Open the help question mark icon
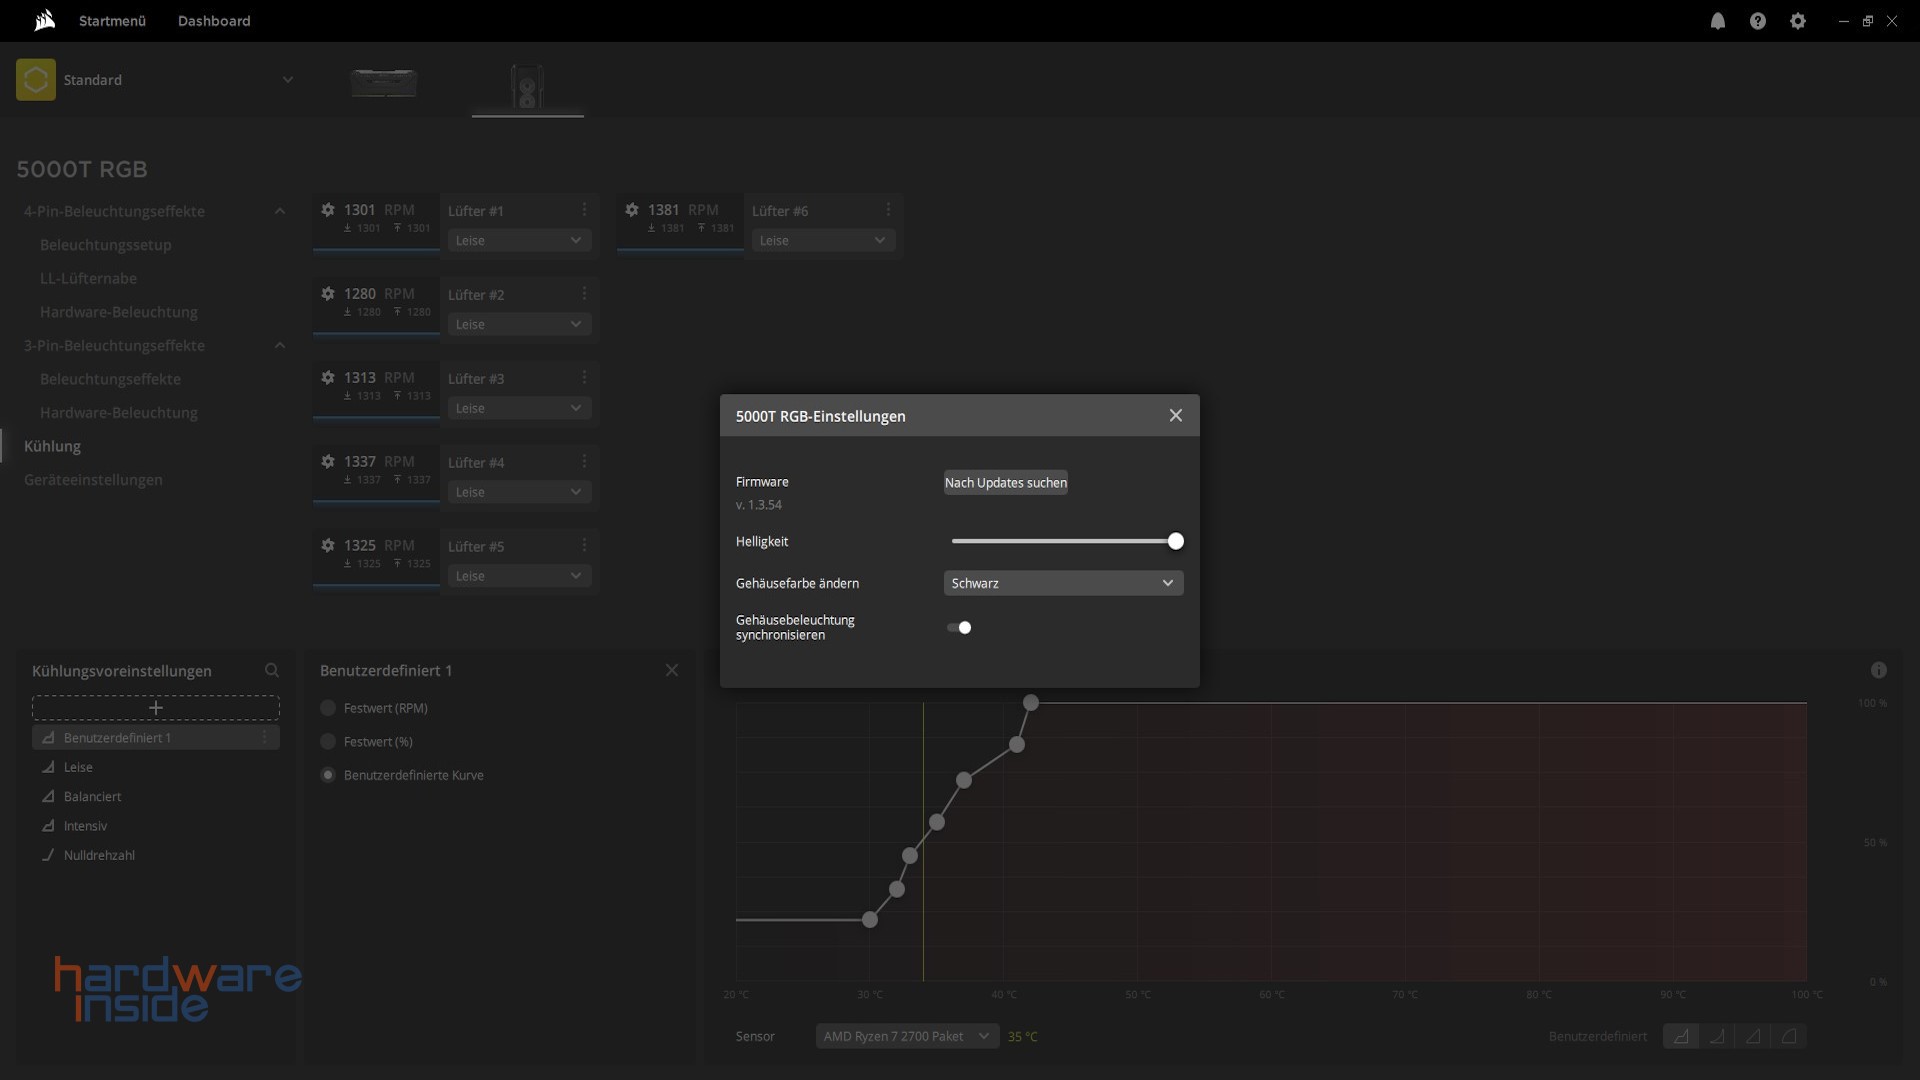Viewport: 1920px width, 1080px height. pos(1757,21)
